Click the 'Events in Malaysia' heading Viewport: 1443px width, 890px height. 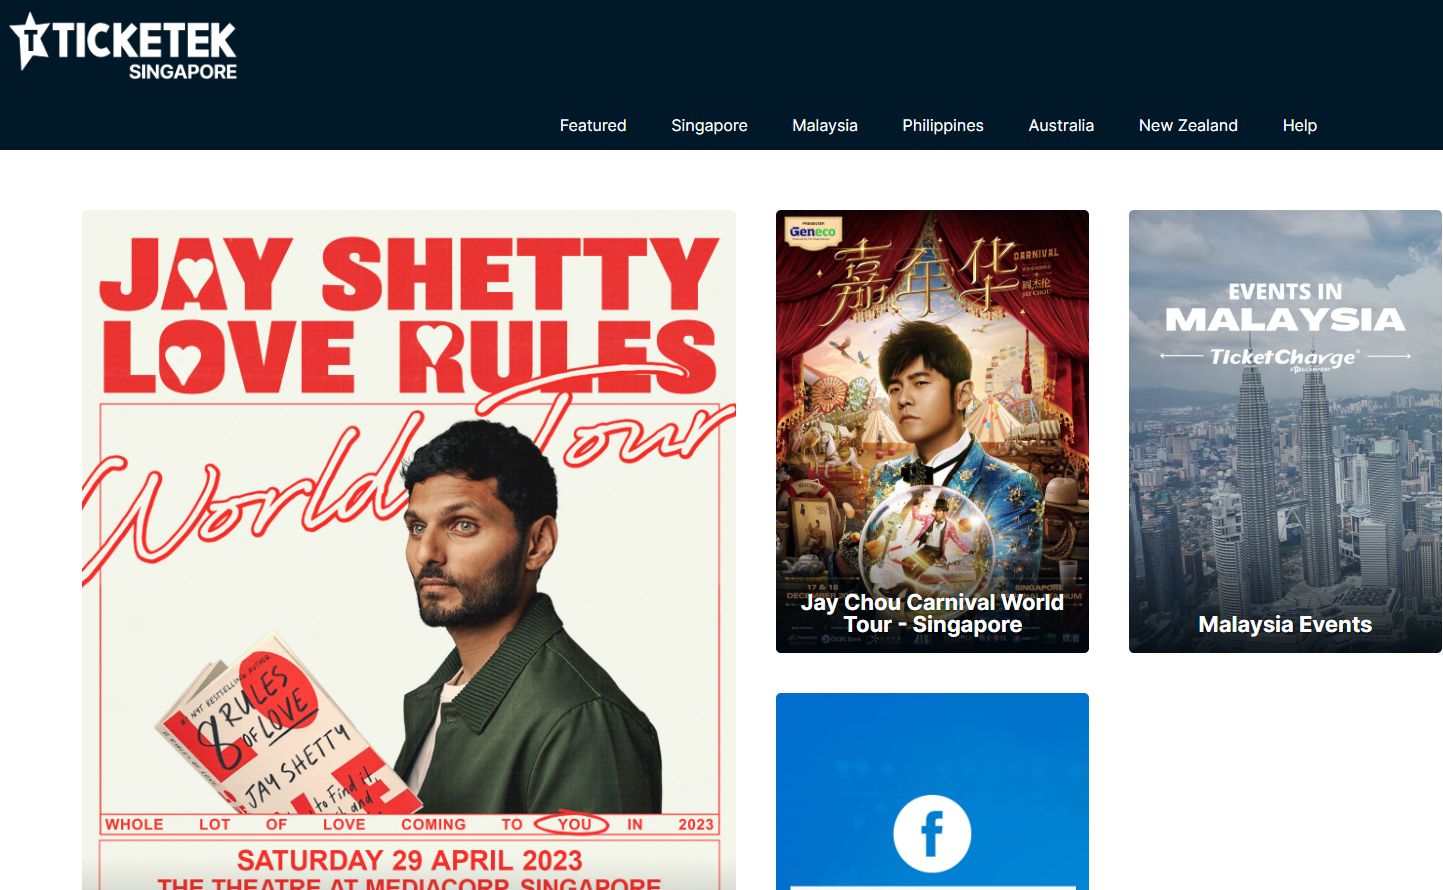tap(1285, 308)
